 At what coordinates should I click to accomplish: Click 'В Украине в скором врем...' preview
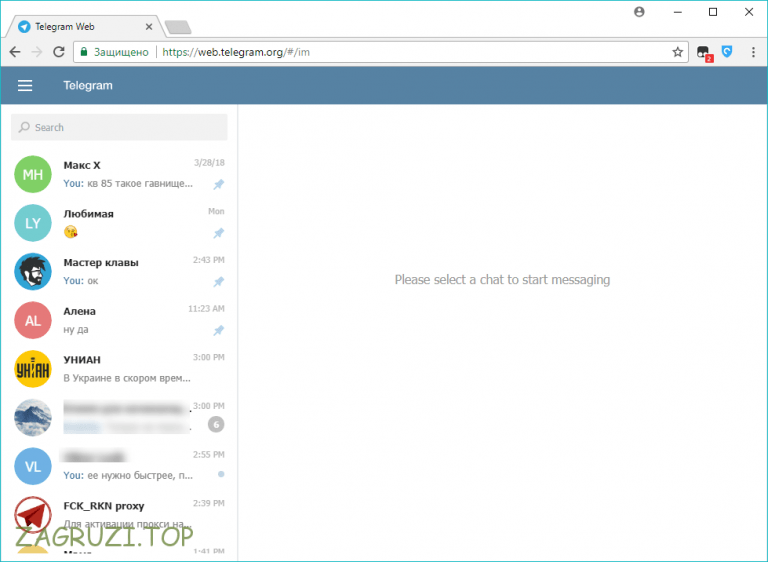tap(127, 378)
